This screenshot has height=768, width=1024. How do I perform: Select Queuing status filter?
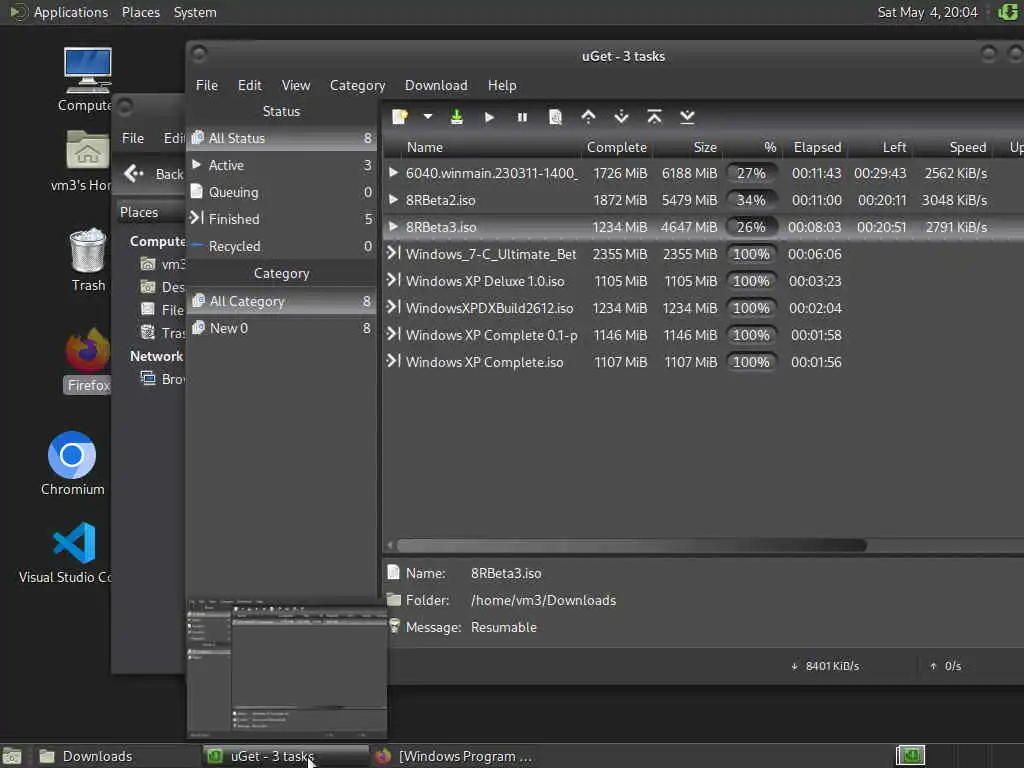pyautogui.click(x=281, y=192)
